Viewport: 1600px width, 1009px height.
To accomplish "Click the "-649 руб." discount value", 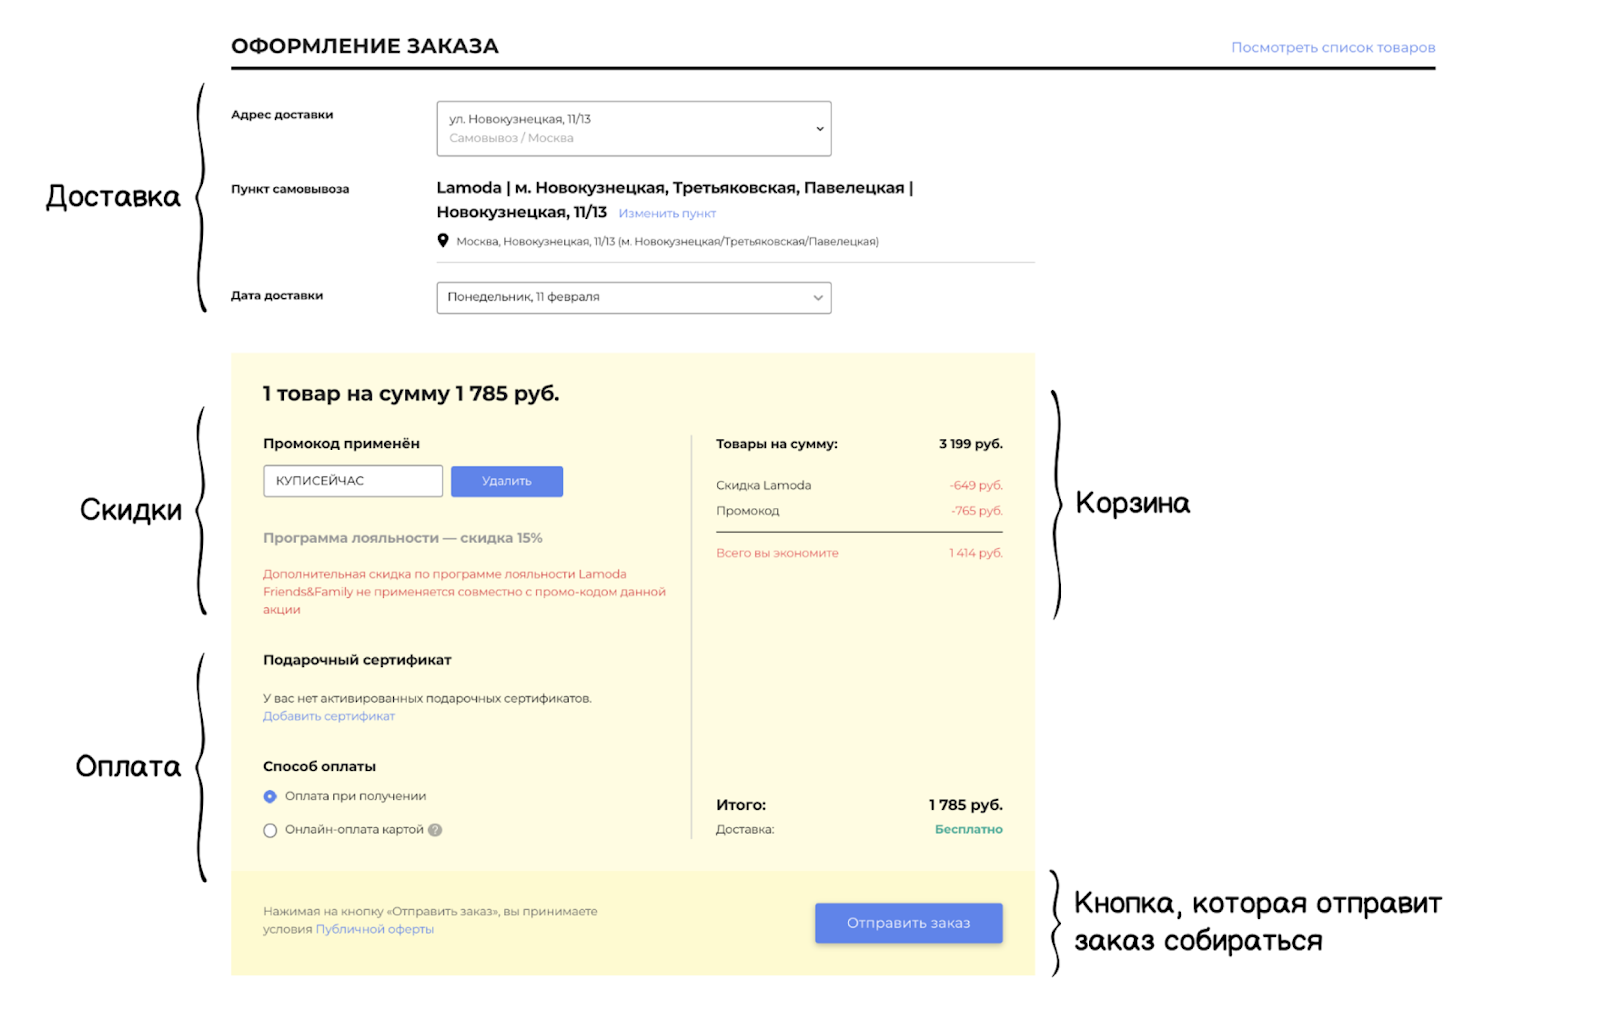I will click(976, 486).
